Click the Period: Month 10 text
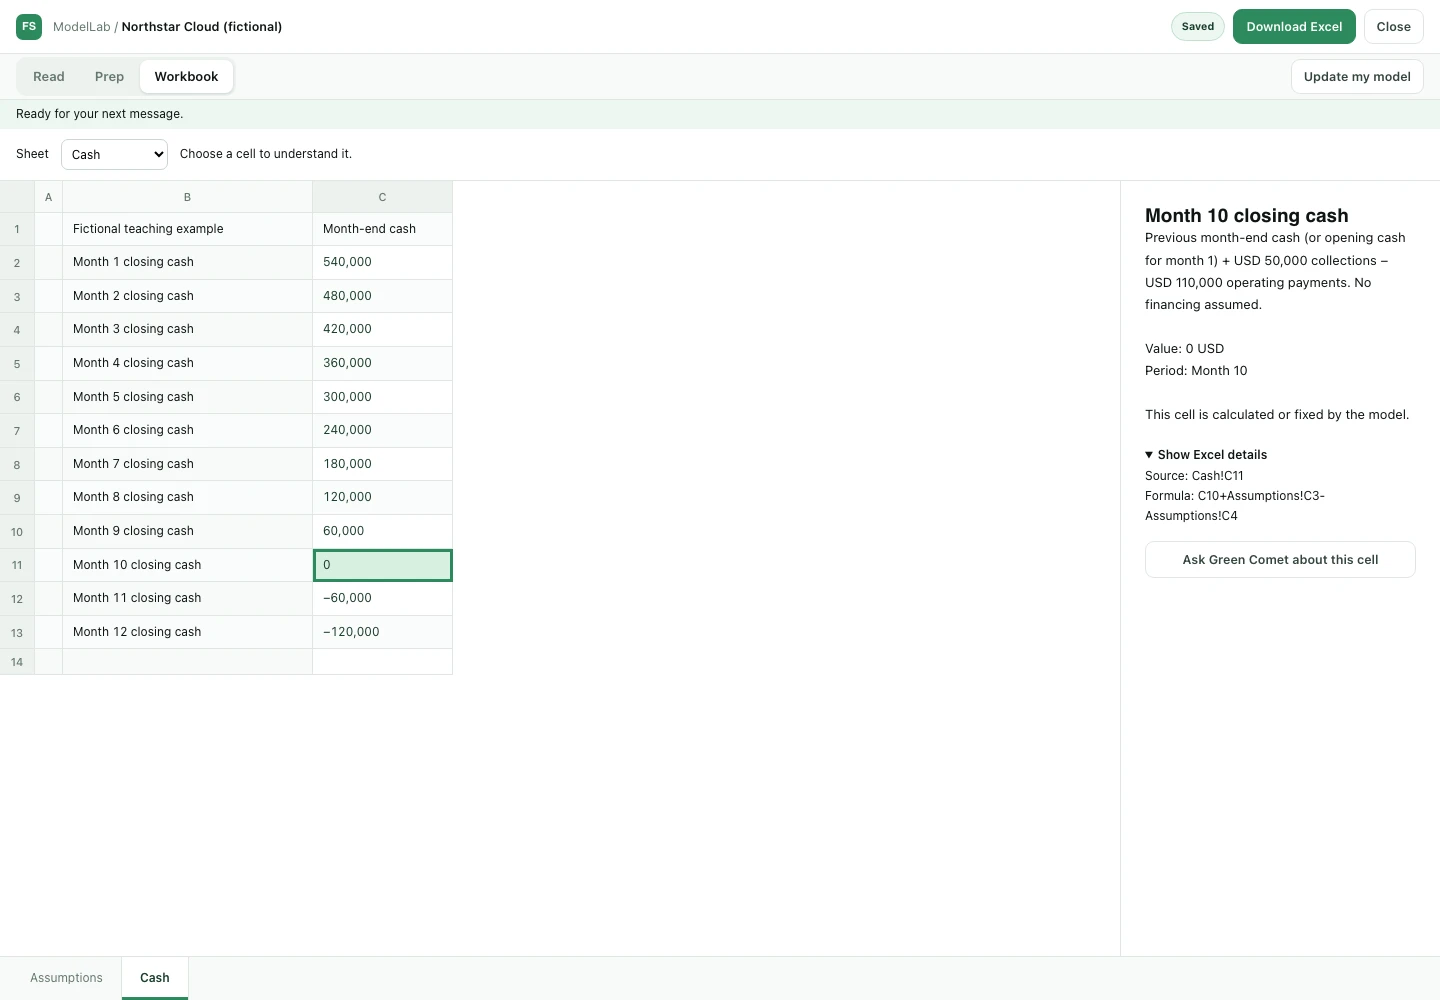 1196,371
